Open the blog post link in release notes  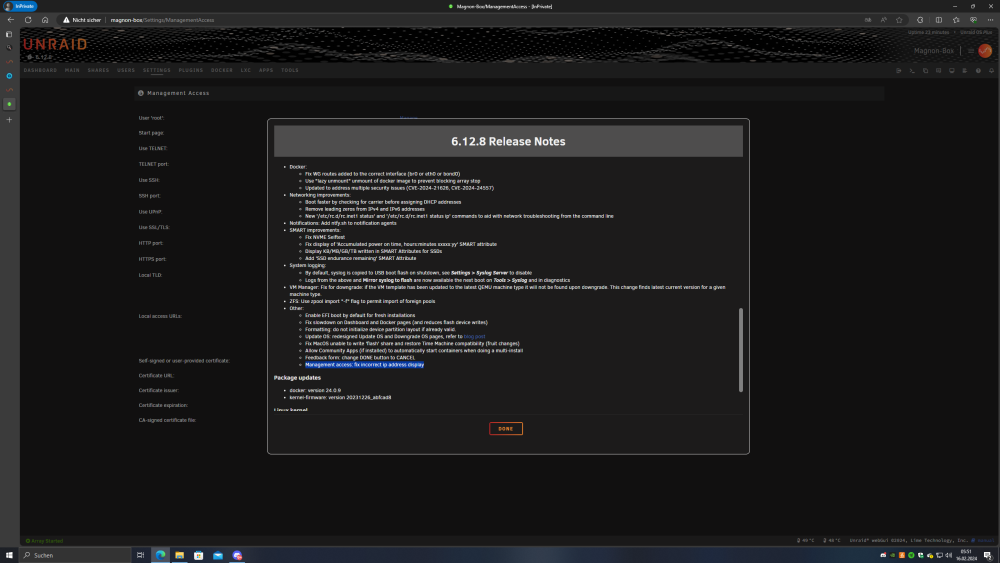pyautogui.click(x=474, y=337)
